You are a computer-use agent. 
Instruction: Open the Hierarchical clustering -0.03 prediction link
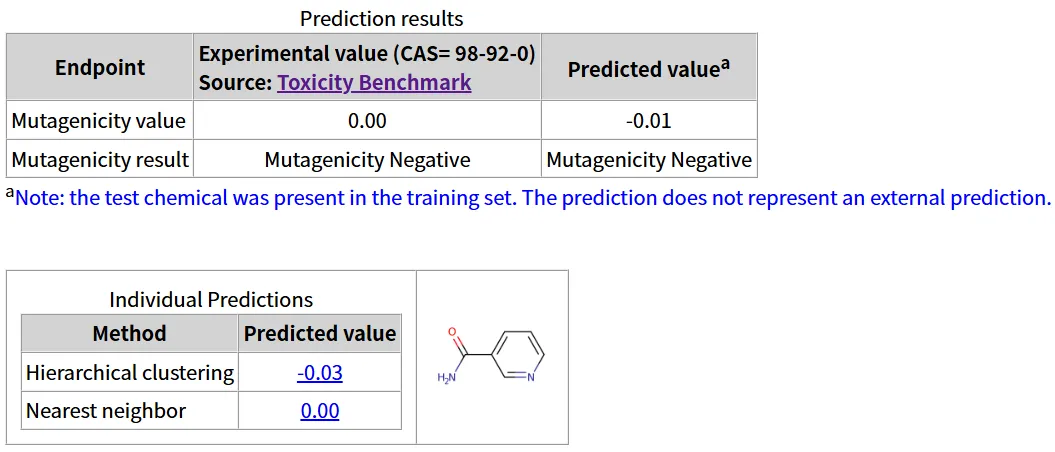[320, 373]
